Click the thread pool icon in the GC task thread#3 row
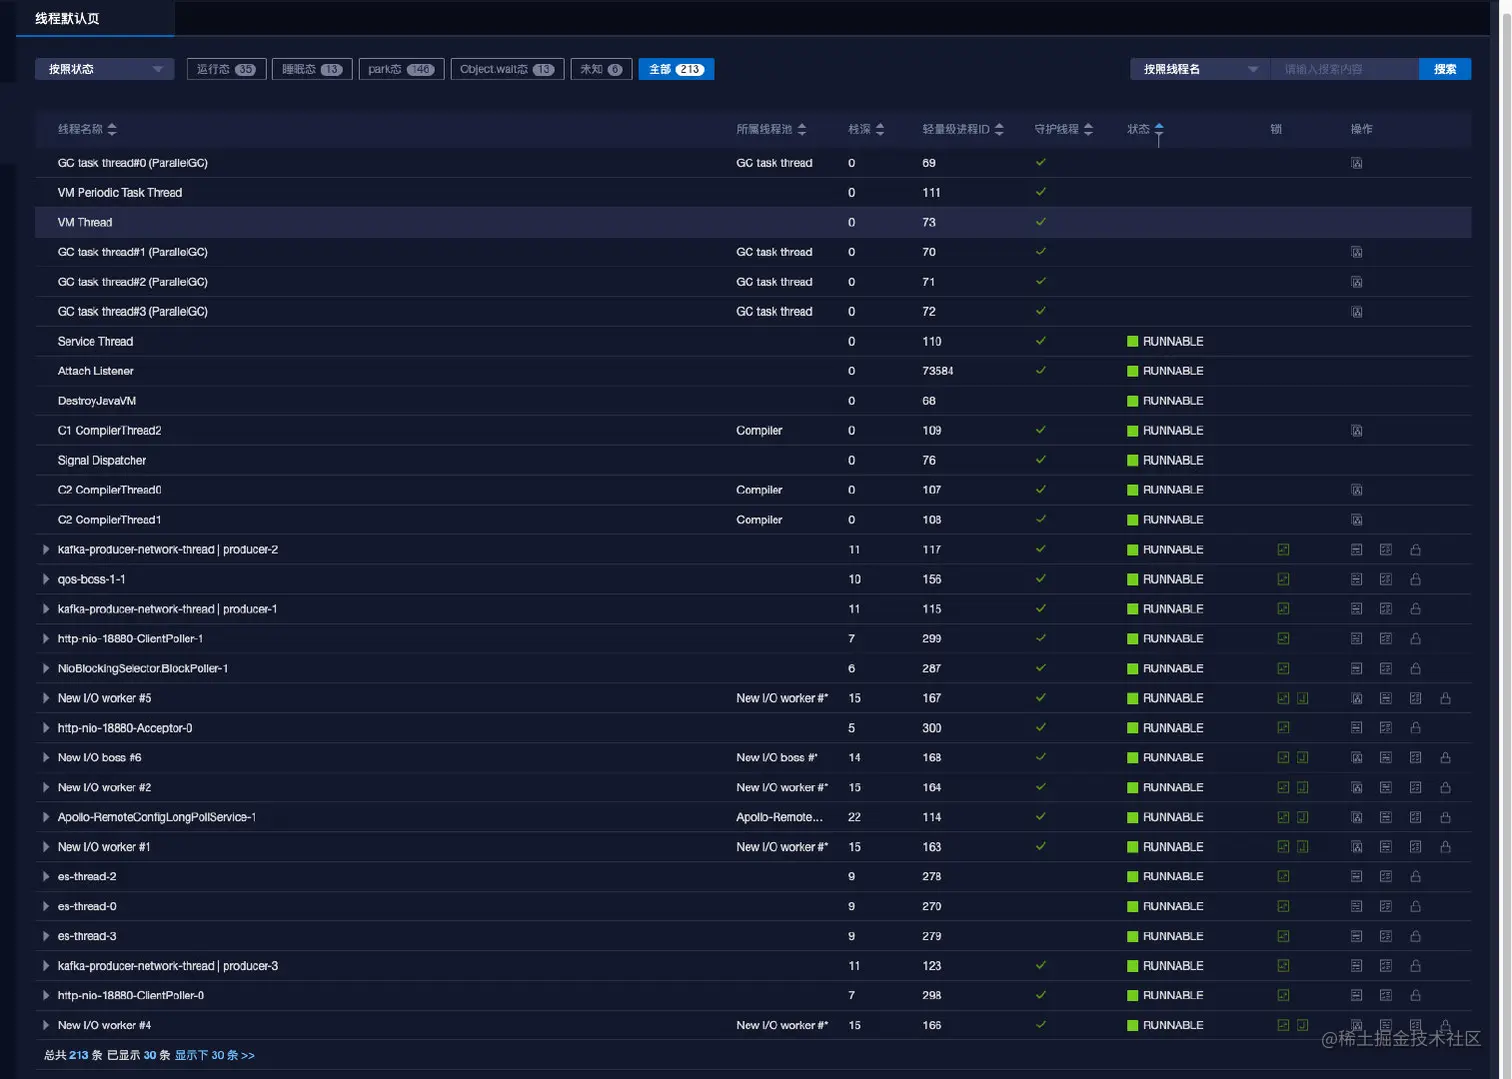This screenshot has width=1512, height=1079. (1356, 312)
